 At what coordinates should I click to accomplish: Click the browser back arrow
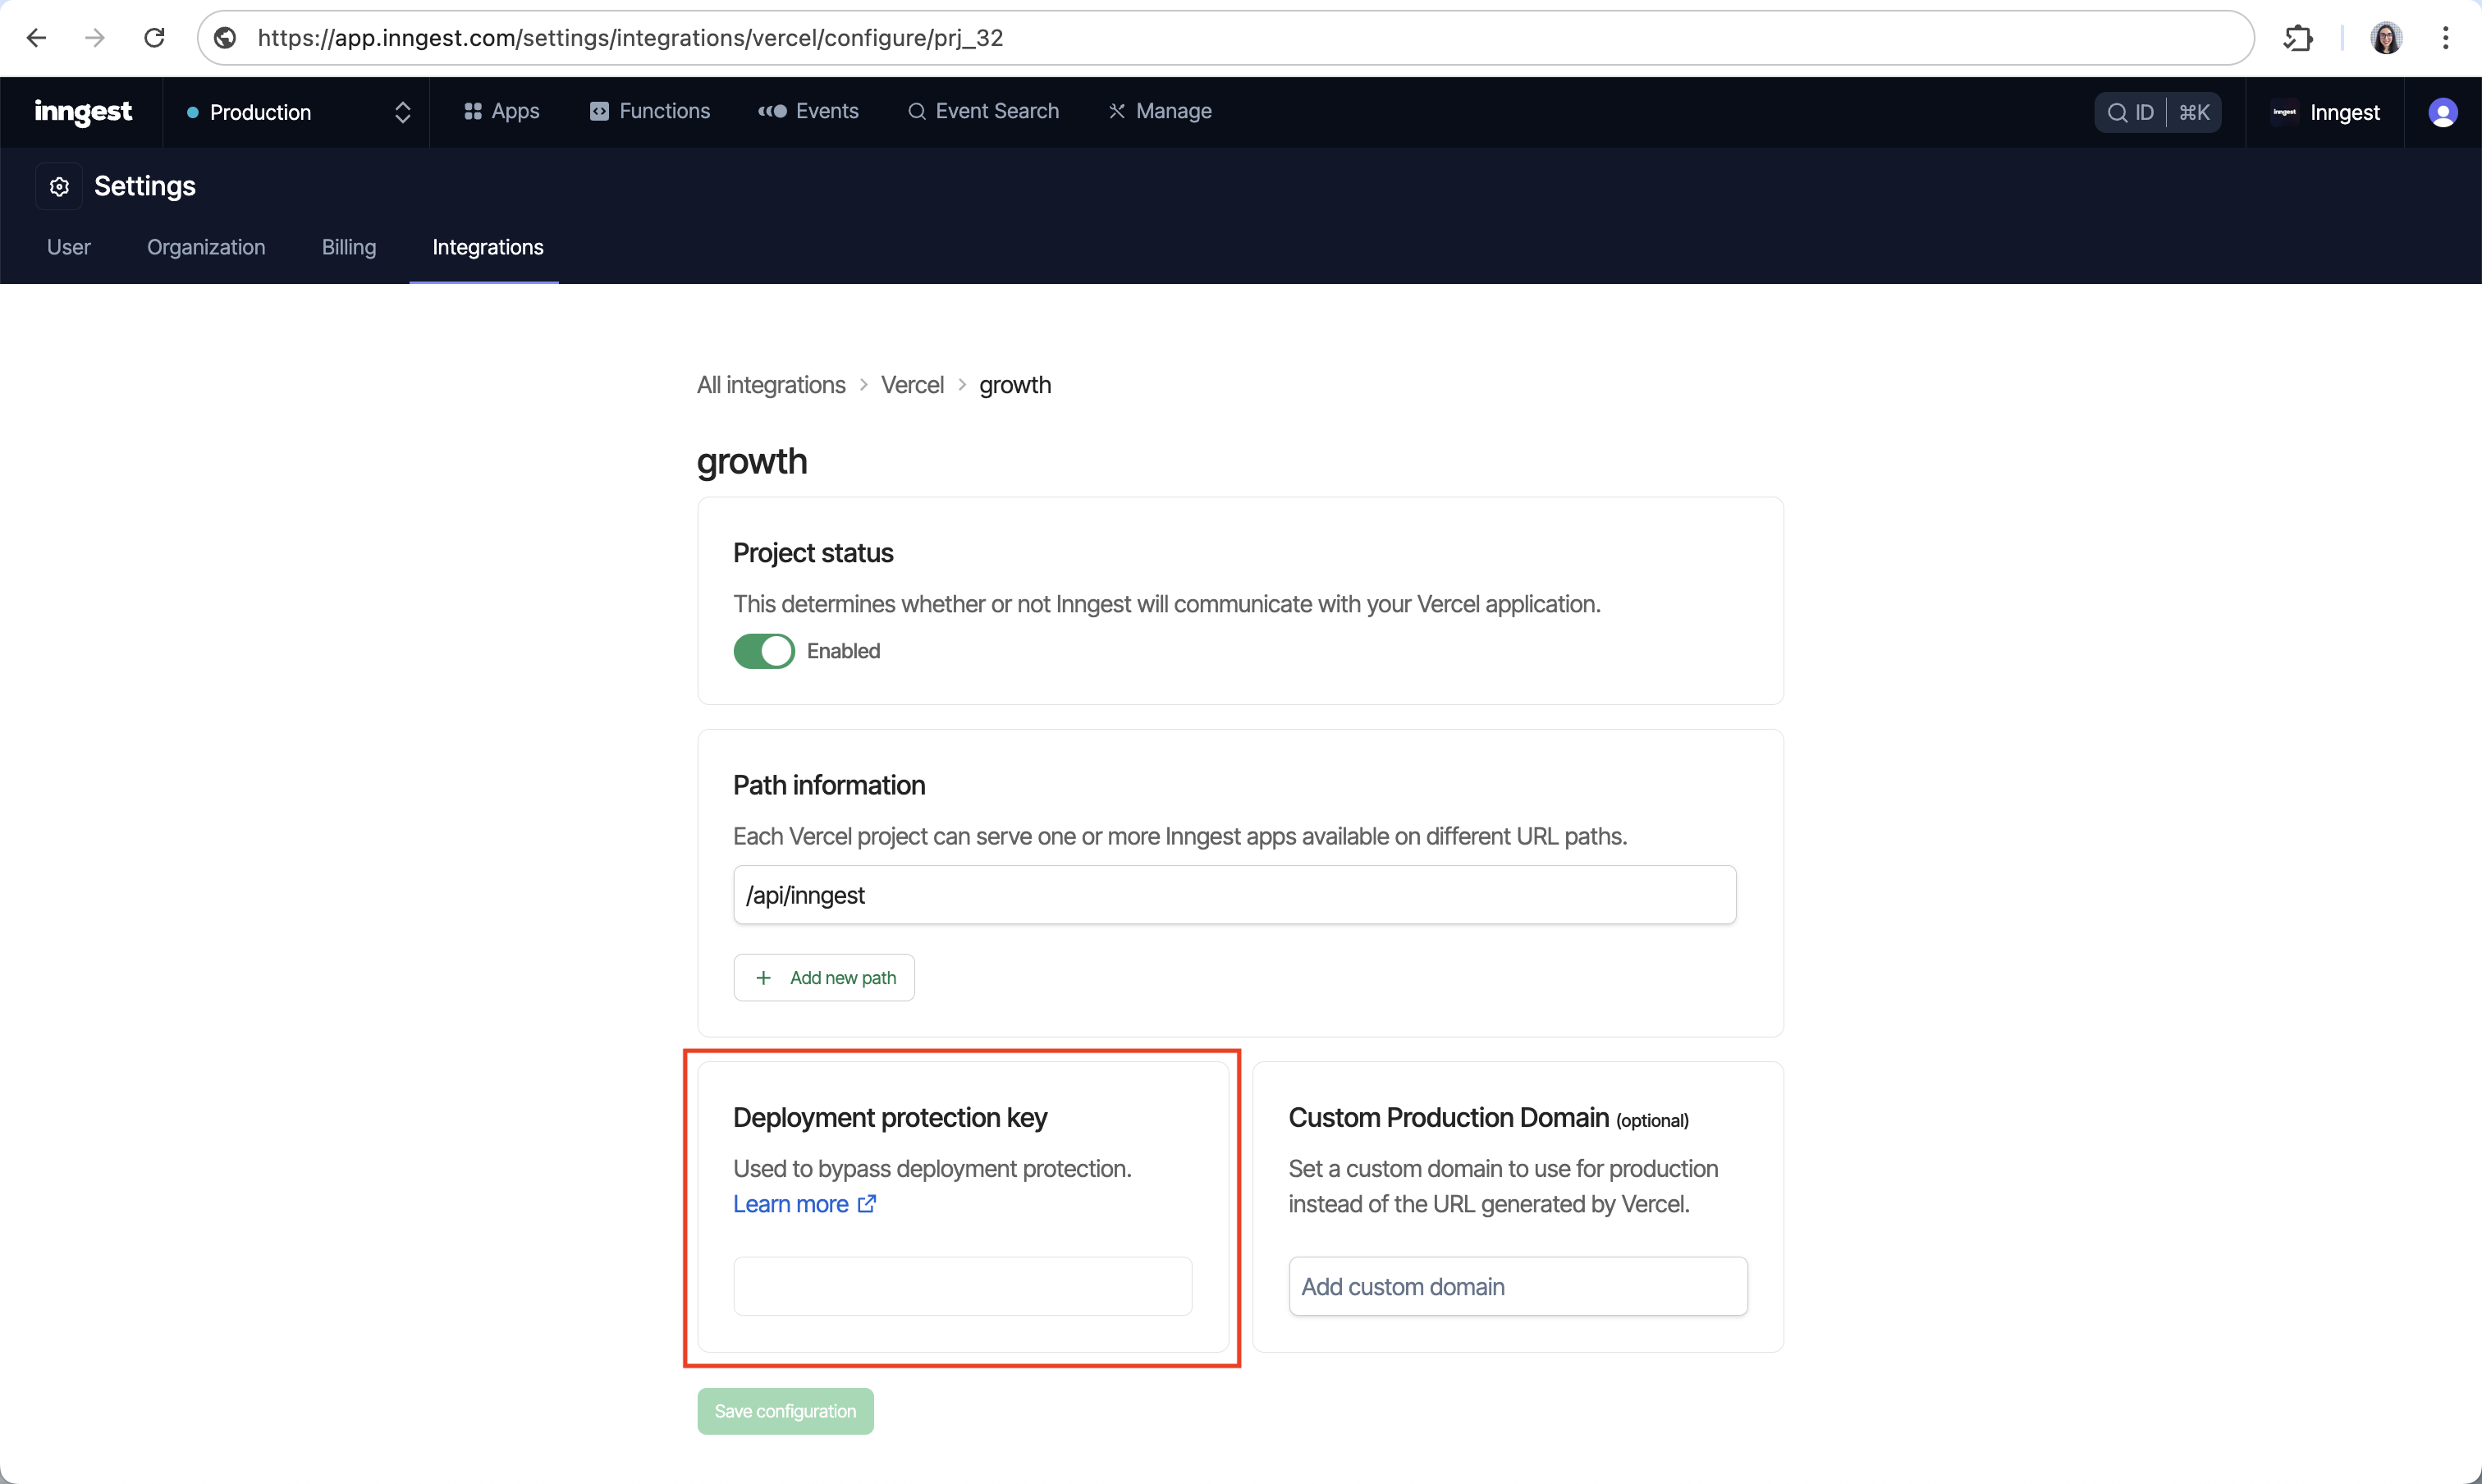[x=37, y=38]
